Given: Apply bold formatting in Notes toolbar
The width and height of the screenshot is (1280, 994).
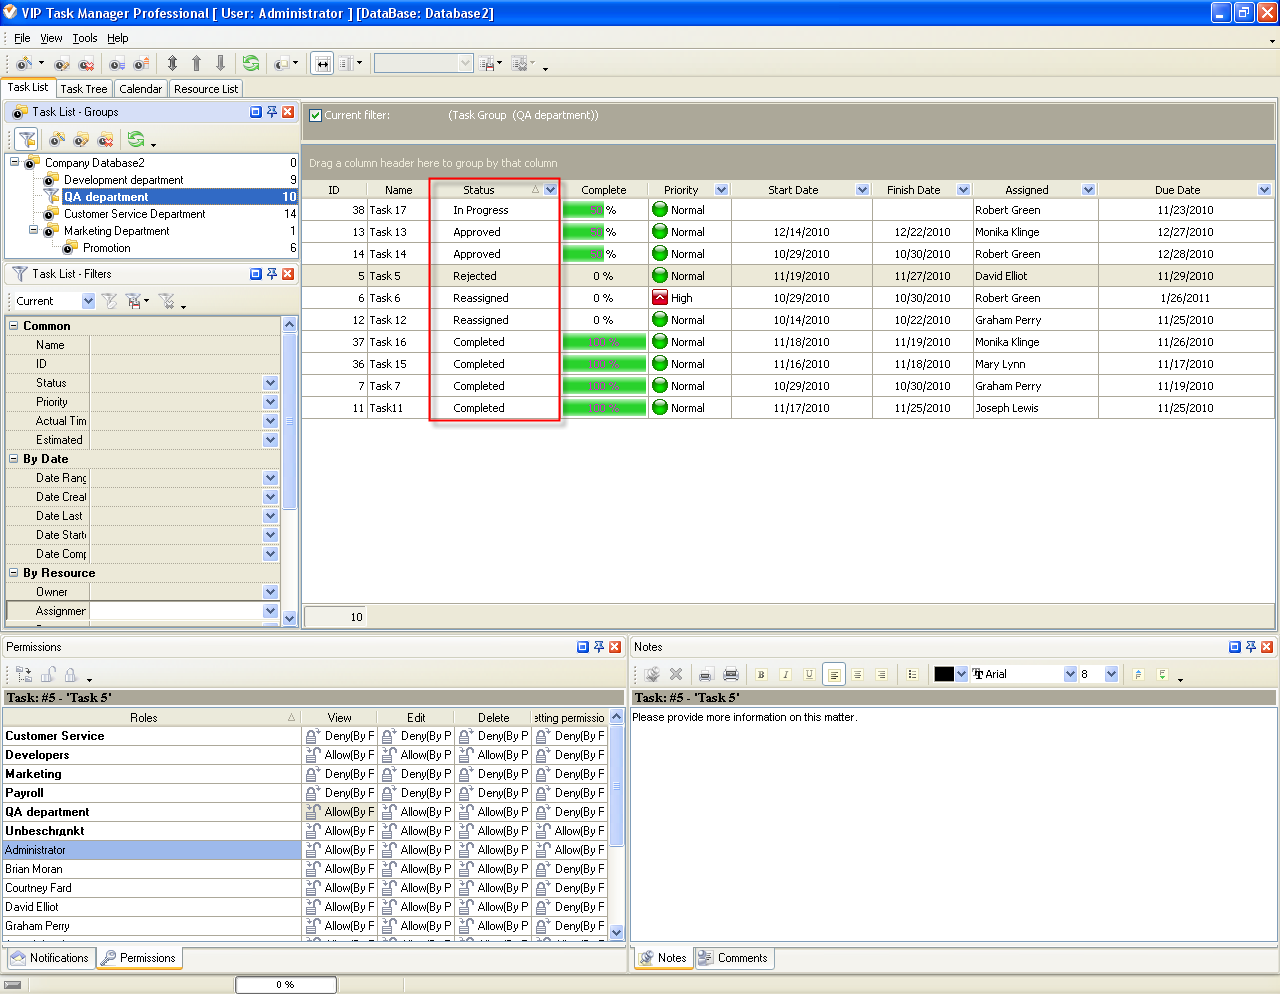Looking at the screenshot, I should [761, 674].
